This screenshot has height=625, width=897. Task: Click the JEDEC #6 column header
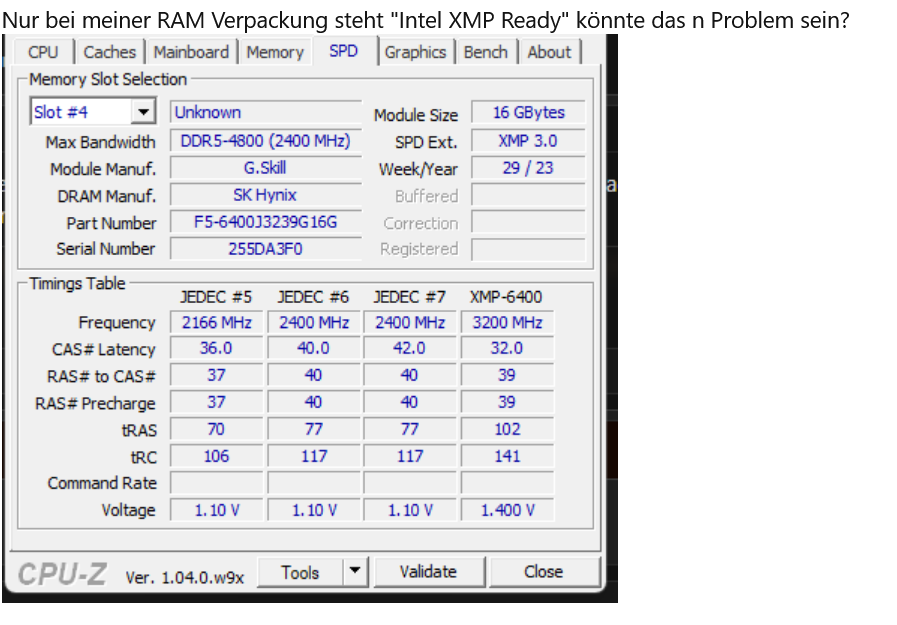[313, 297]
